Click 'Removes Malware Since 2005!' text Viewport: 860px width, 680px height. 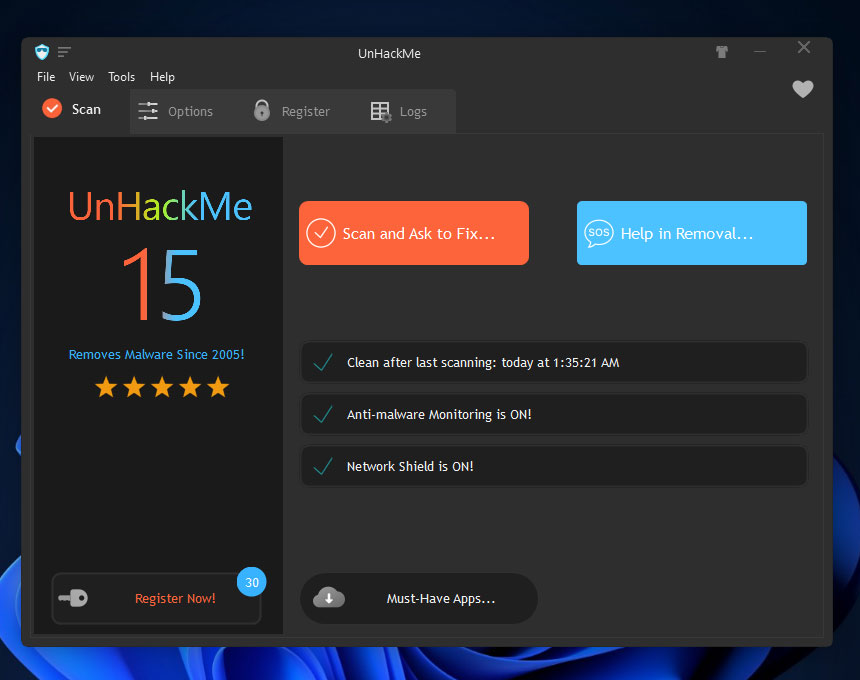(156, 355)
